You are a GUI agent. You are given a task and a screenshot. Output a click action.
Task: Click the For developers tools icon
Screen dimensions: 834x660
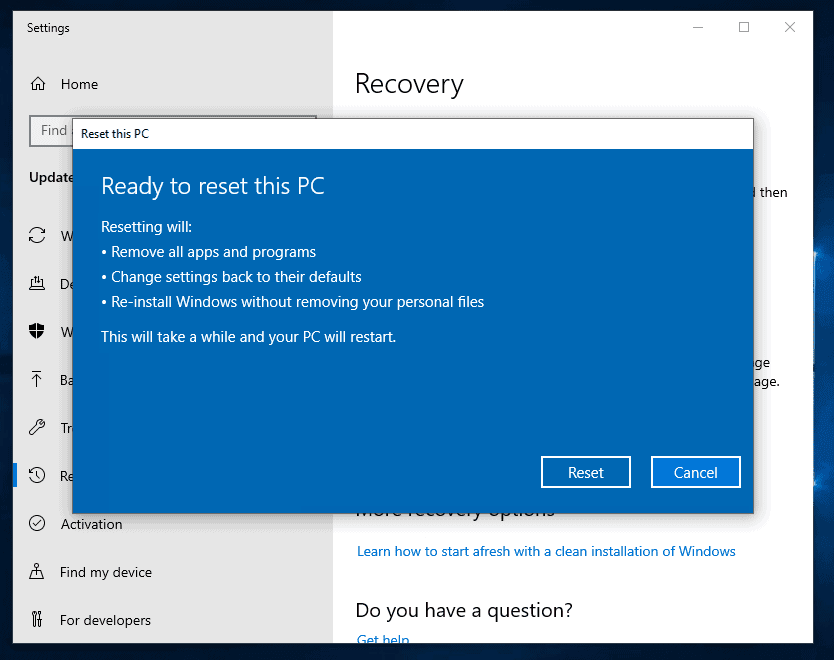(x=37, y=620)
